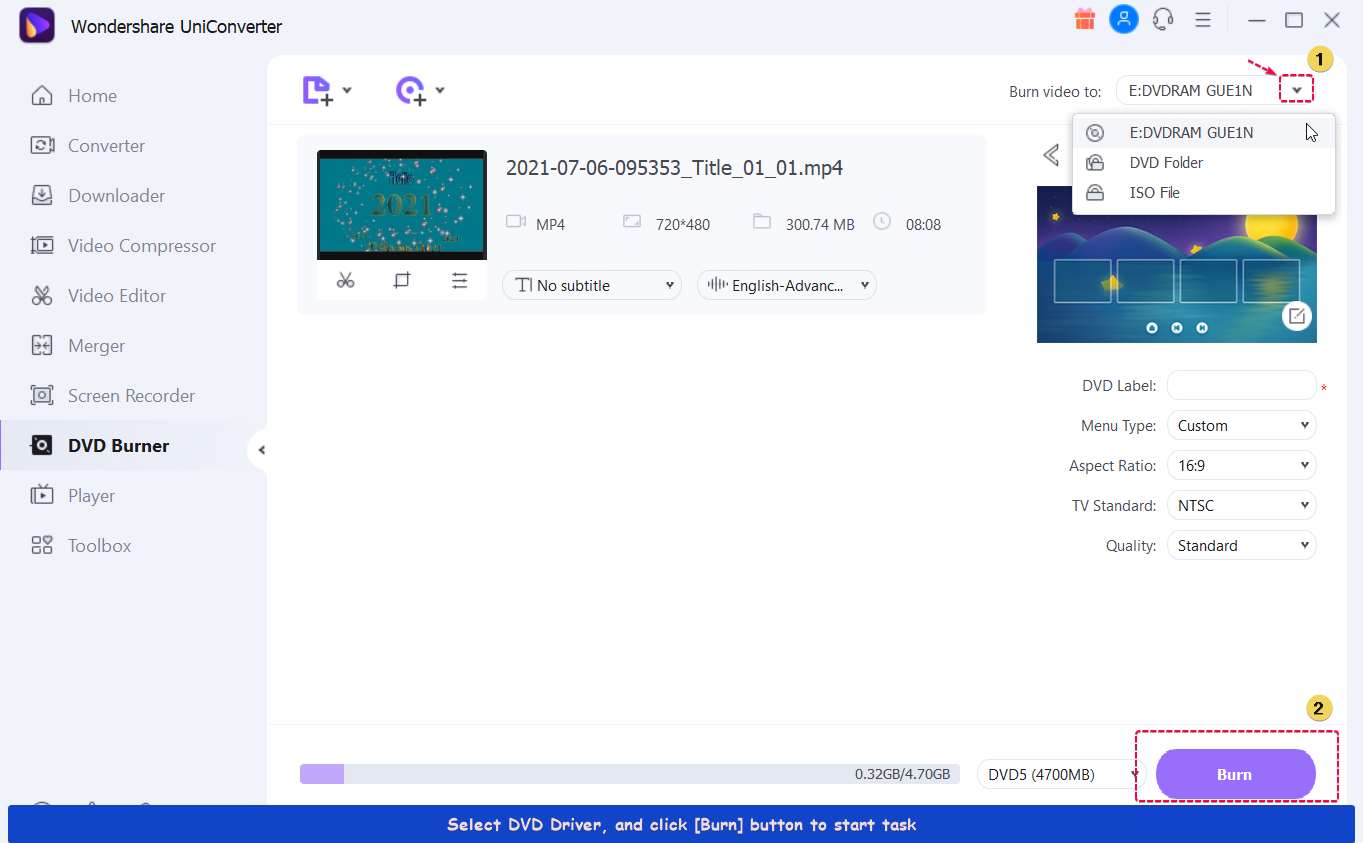Click the crop icon under the video thumbnail
This screenshot has height=843, width=1363.
click(x=402, y=281)
